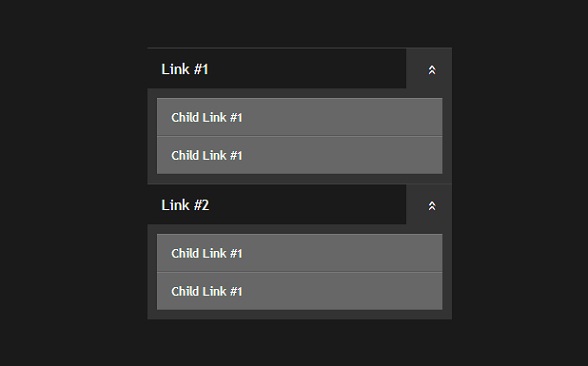Select second Child Link #1 under Link #1

tap(300, 155)
